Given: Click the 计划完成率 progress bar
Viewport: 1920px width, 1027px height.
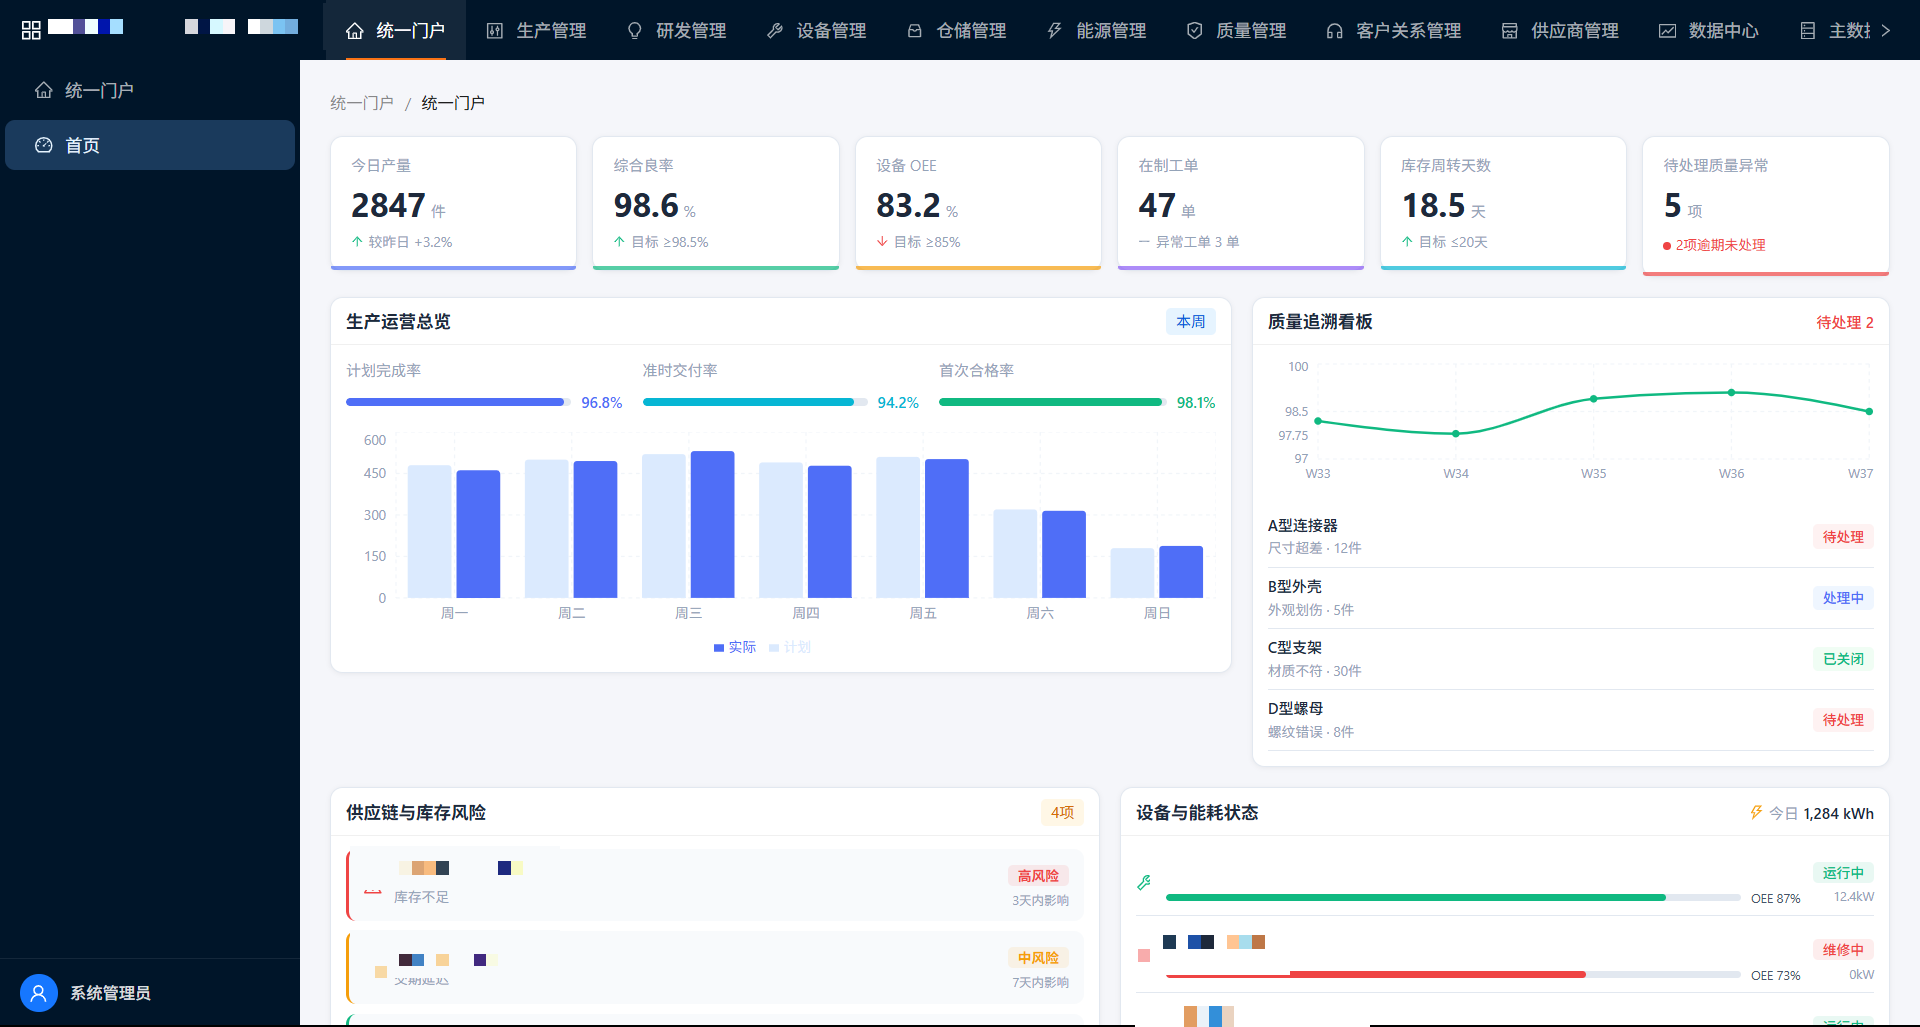Looking at the screenshot, I should click(x=458, y=402).
